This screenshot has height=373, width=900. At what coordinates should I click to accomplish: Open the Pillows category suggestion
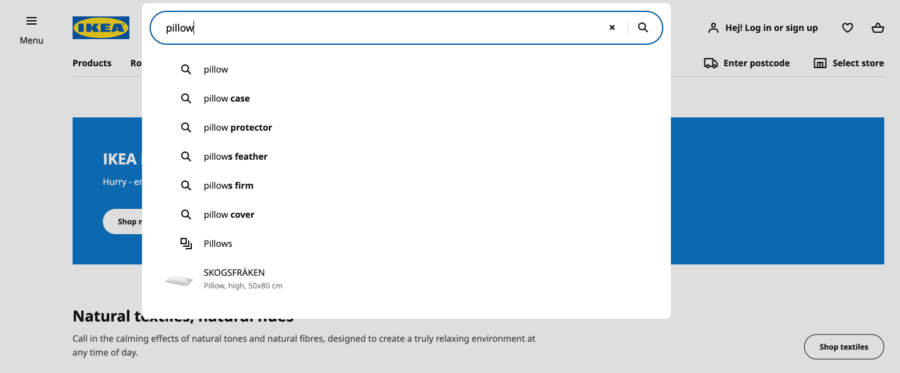406,243
